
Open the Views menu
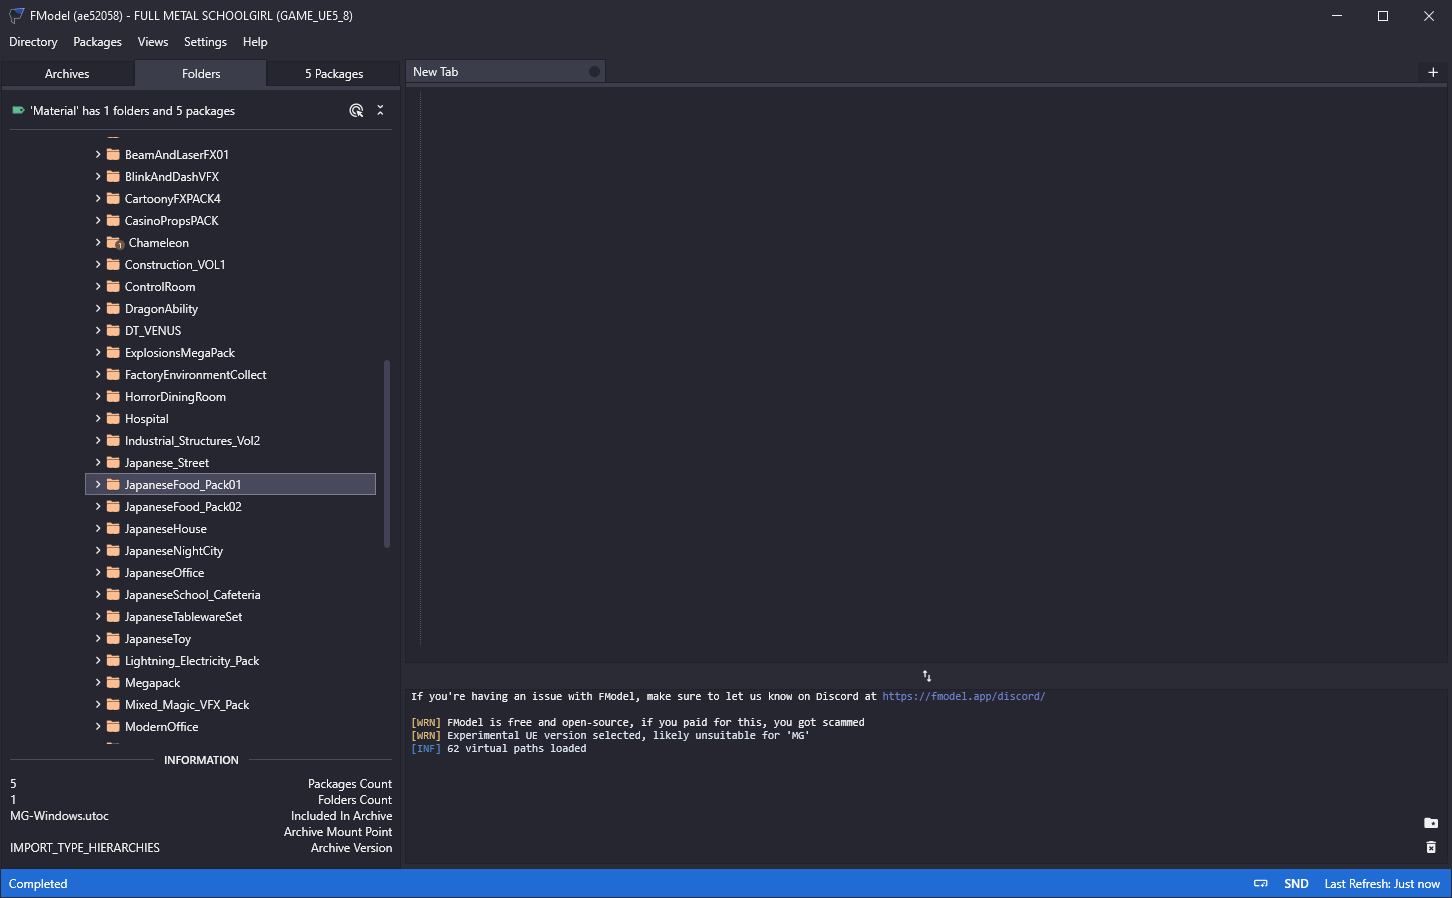pyautogui.click(x=153, y=42)
